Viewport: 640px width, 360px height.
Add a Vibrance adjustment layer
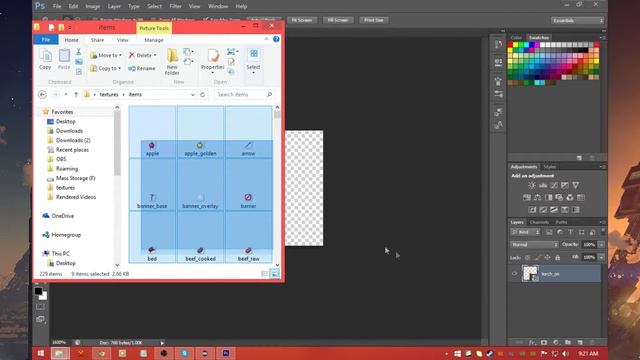[576, 185]
